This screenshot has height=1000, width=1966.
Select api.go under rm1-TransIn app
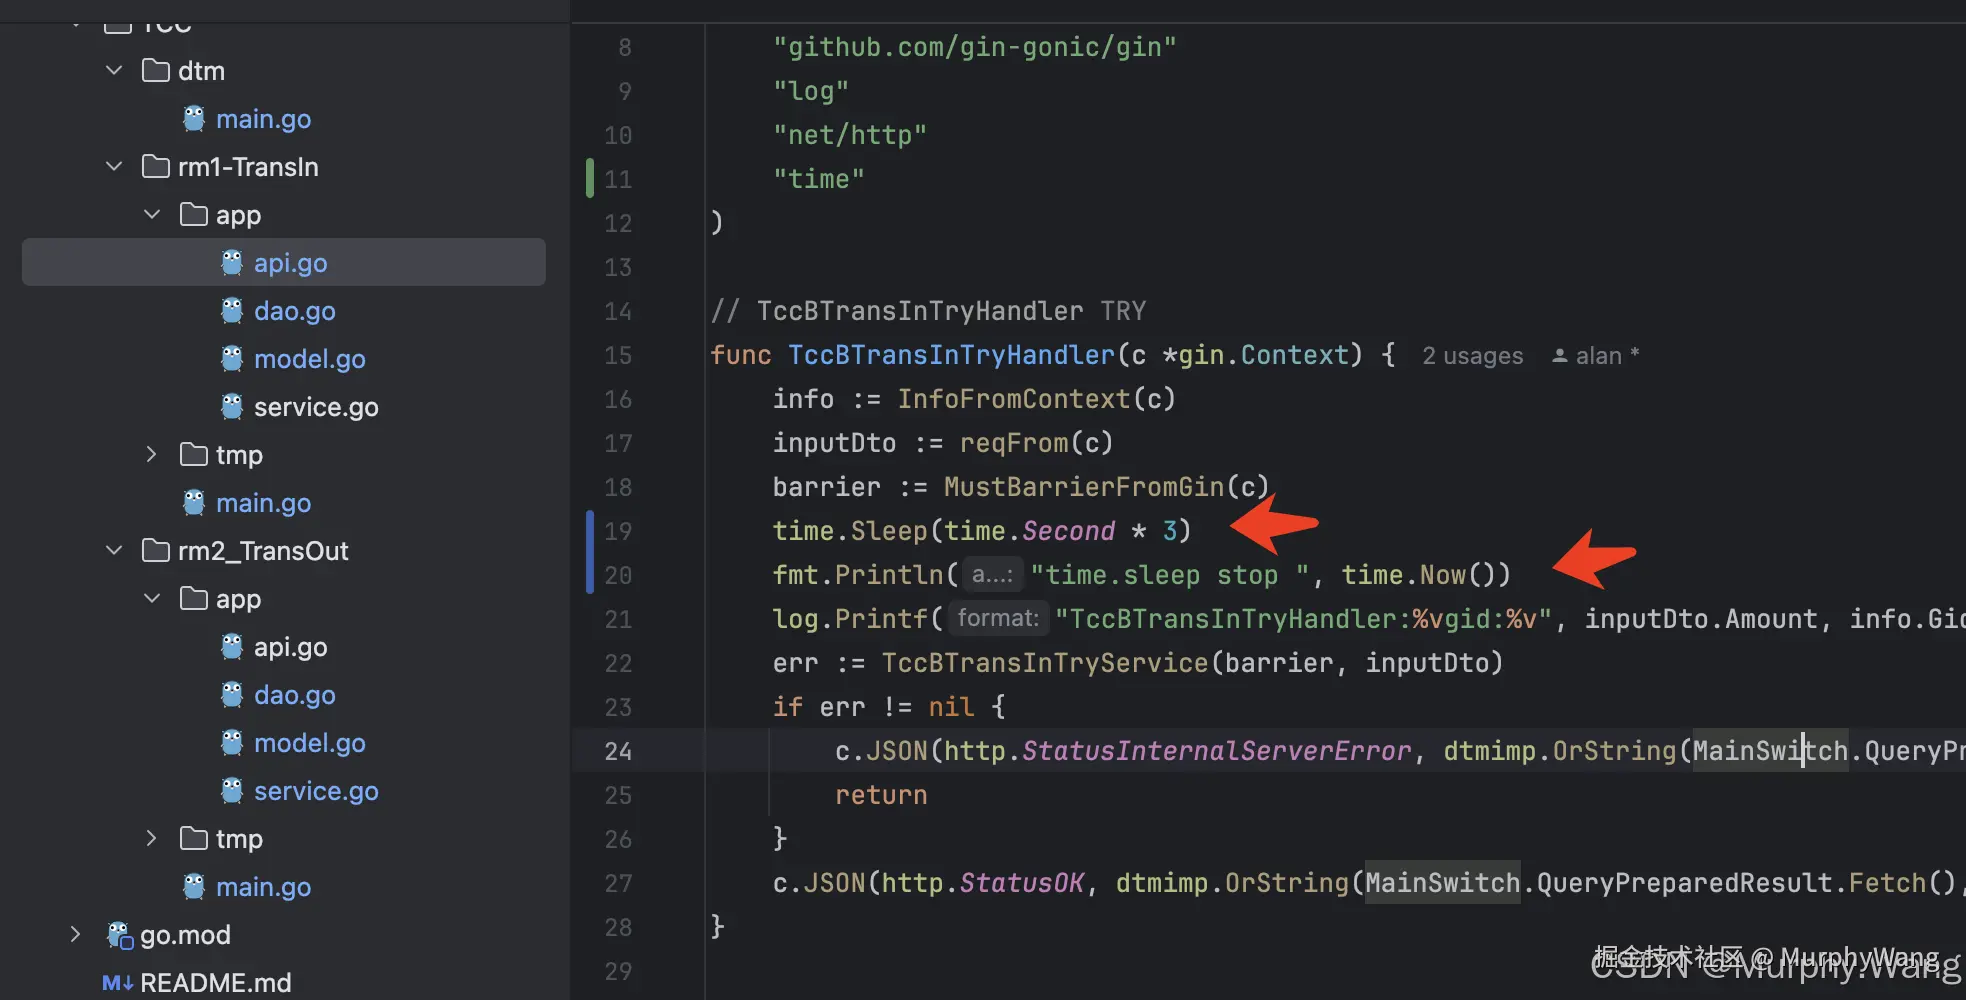pyautogui.click(x=290, y=263)
